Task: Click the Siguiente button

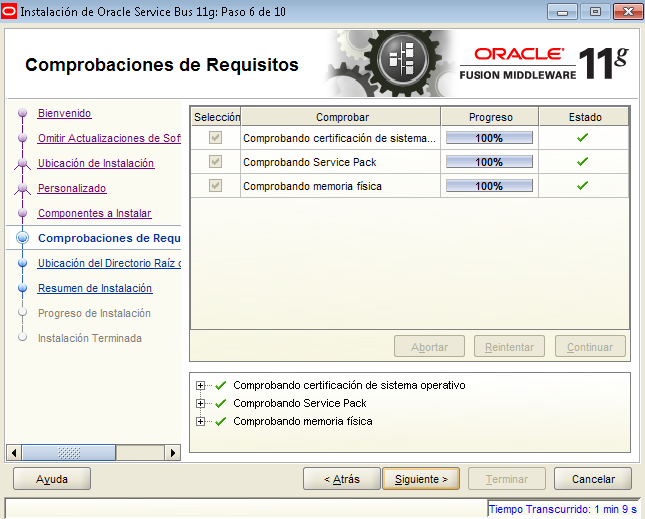Action: (x=421, y=479)
